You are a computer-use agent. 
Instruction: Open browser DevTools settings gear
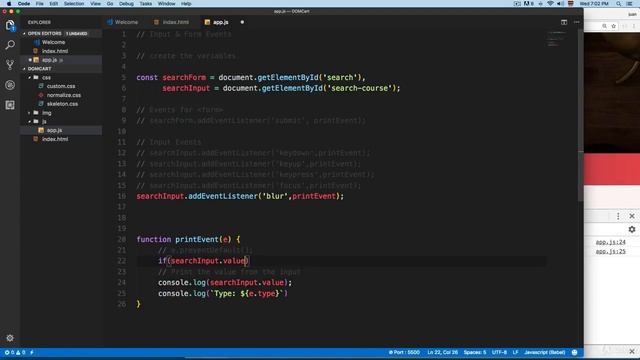point(632,229)
